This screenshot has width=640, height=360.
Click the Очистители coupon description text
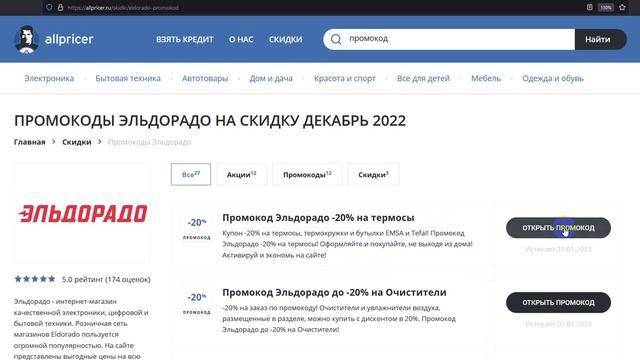[x=339, y=318]
